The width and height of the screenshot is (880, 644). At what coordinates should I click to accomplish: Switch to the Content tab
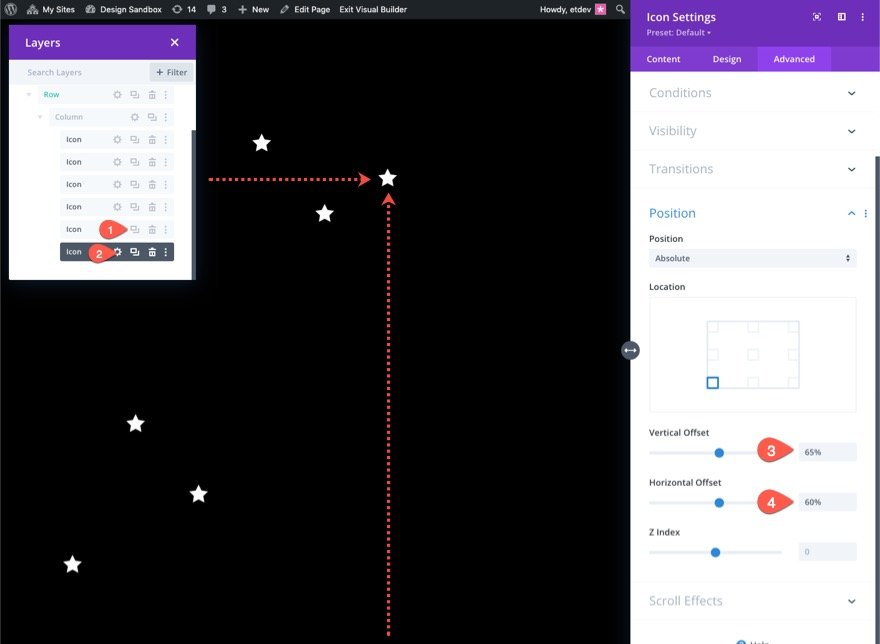point(663,59)
